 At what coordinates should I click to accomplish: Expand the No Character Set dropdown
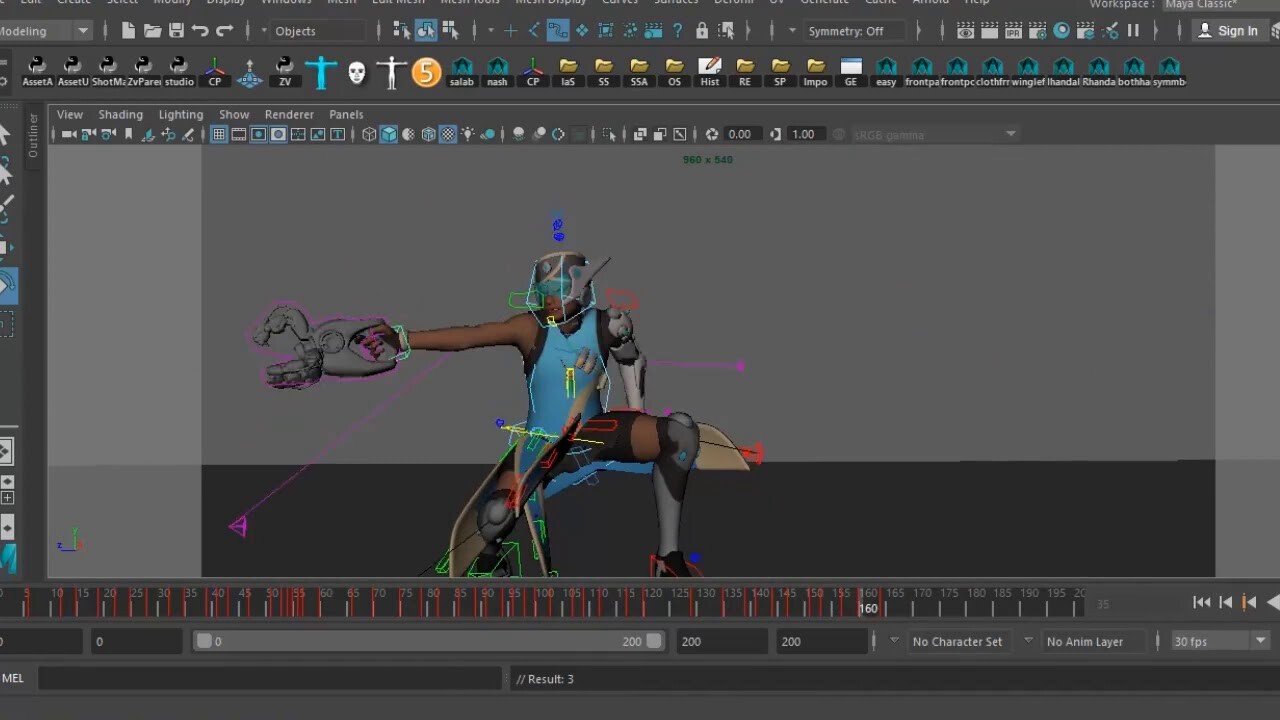(x=1026, y=641)
